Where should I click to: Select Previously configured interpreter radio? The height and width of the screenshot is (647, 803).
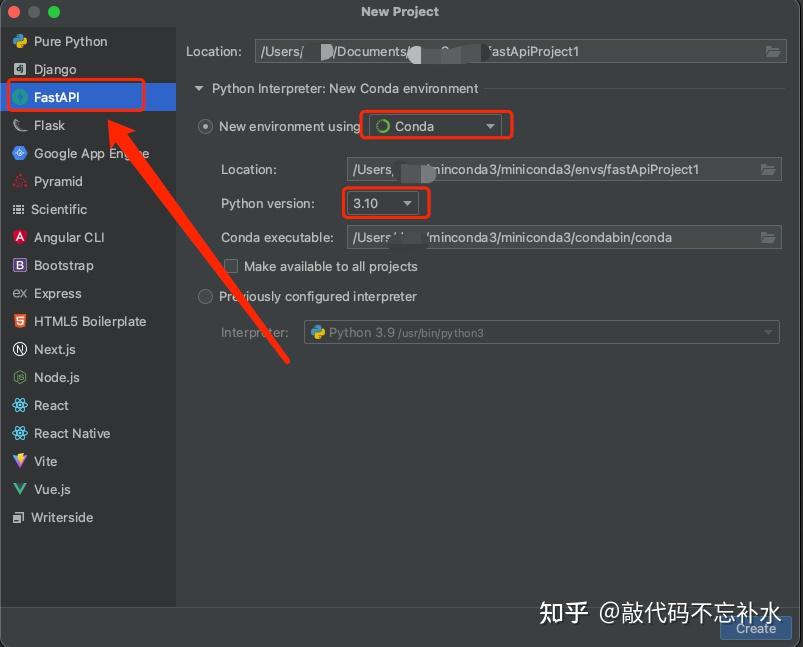pos(205,297)
